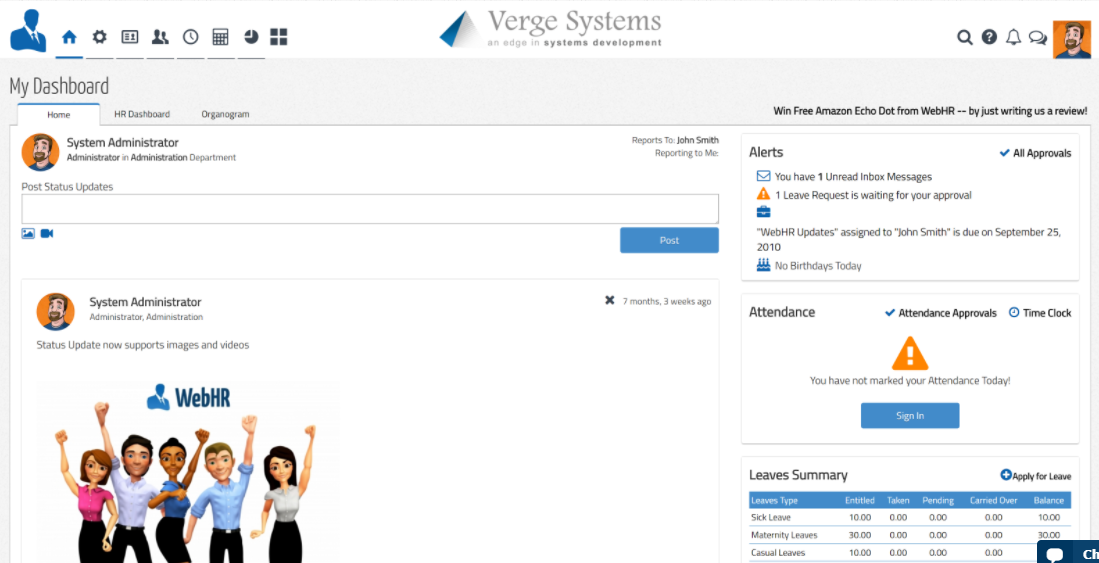Open the Amazon Echo Dot review promo link
1099x563 pixels.
930,111
